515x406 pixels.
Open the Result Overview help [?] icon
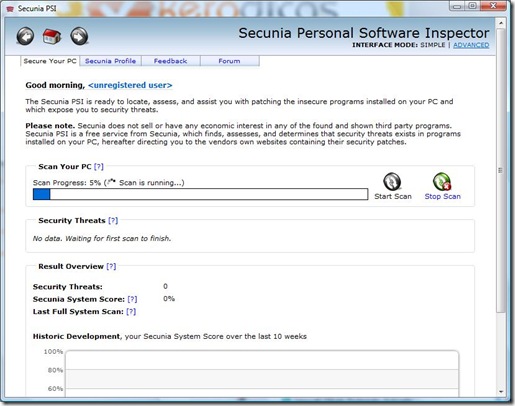point(111,266)
